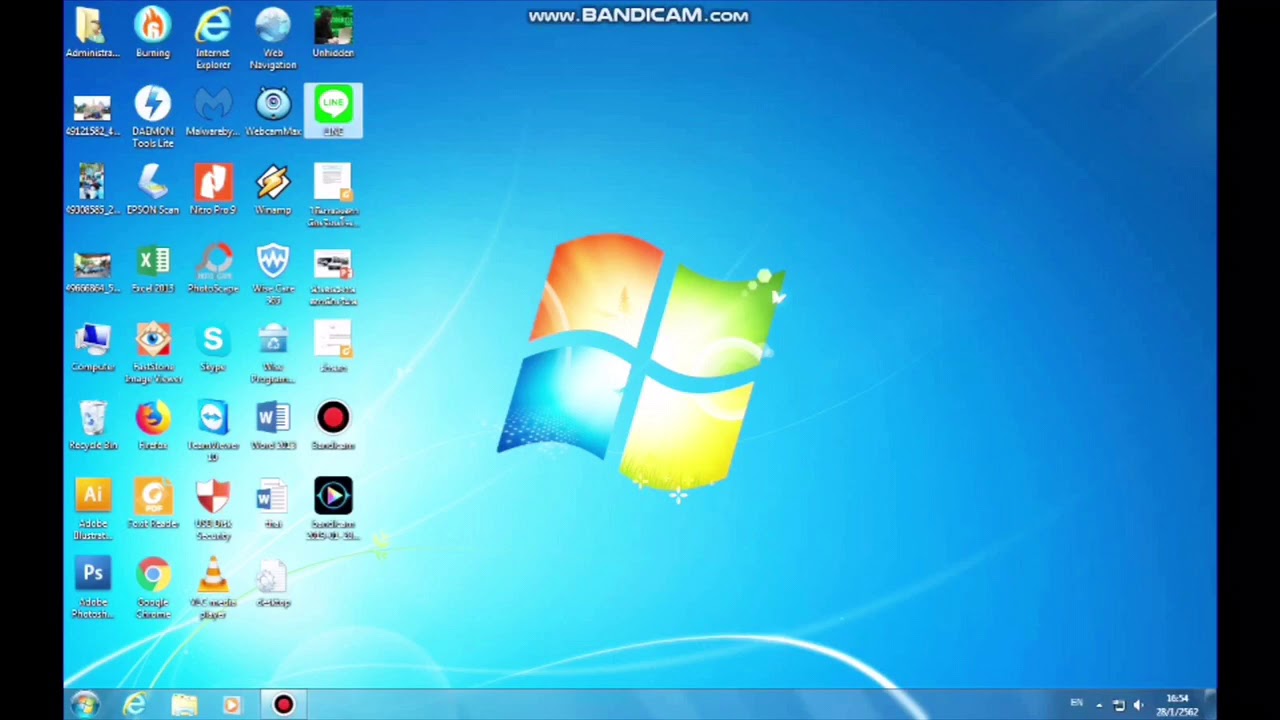Launch EPSON Scan
The height and width of the screenshot is (720, 1280).
[x=153, y=190]
